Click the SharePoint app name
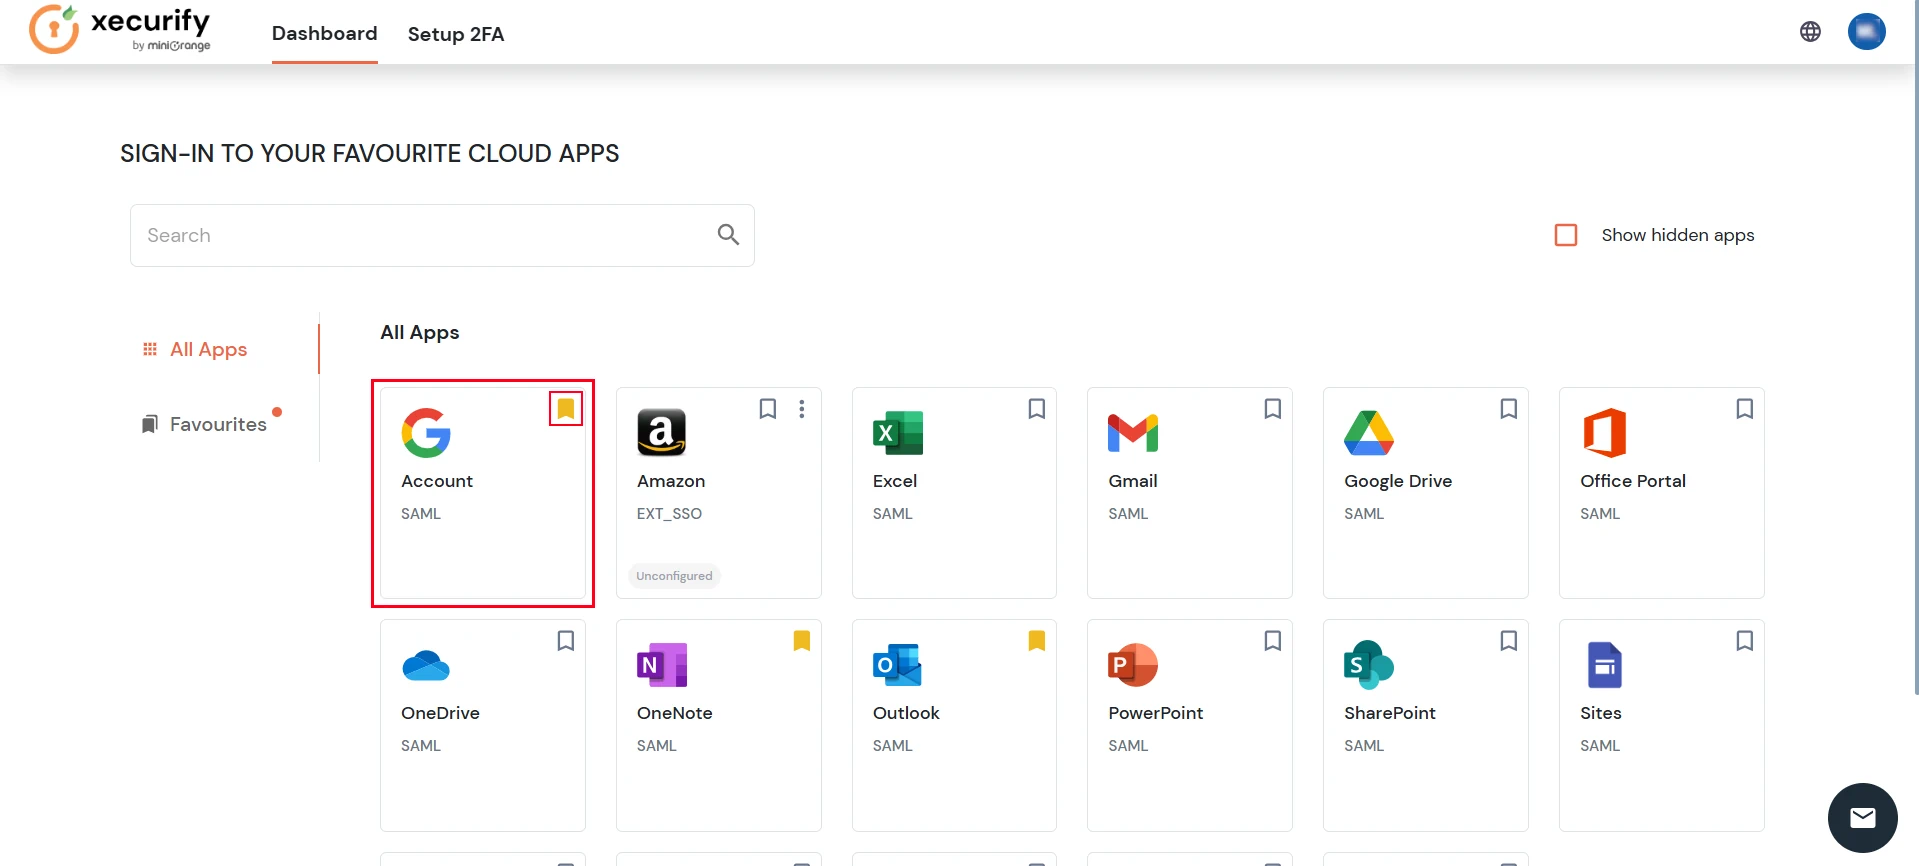This screenshot has width=1919, height=866. [x=1390, y=713]
